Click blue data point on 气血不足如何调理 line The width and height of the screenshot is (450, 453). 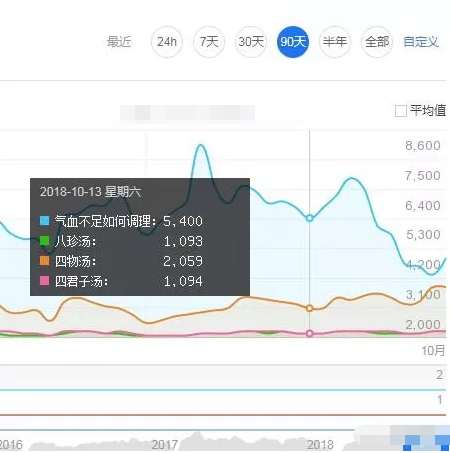click(x=309, y=218)
